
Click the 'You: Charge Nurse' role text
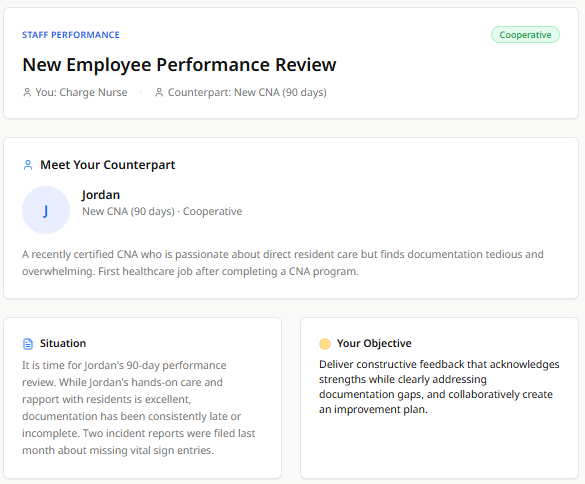click(81, 92)
